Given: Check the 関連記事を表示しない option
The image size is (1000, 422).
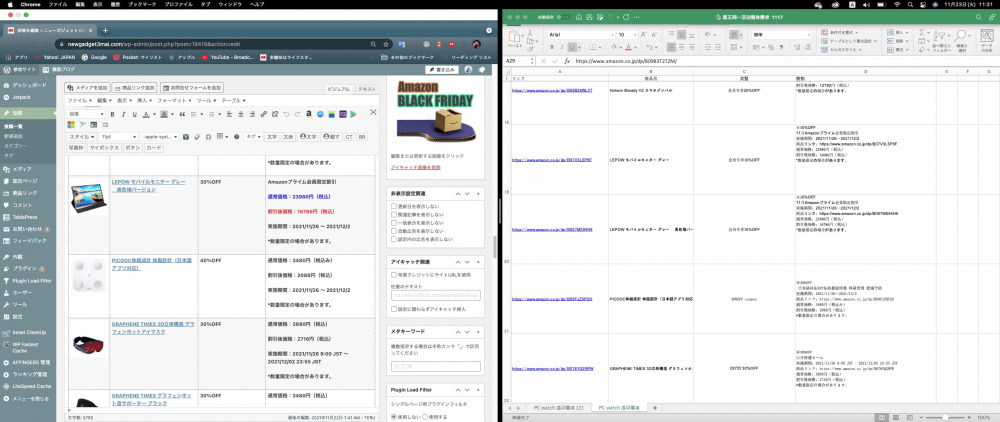Looking at the screenshot, I should [393, 214].
